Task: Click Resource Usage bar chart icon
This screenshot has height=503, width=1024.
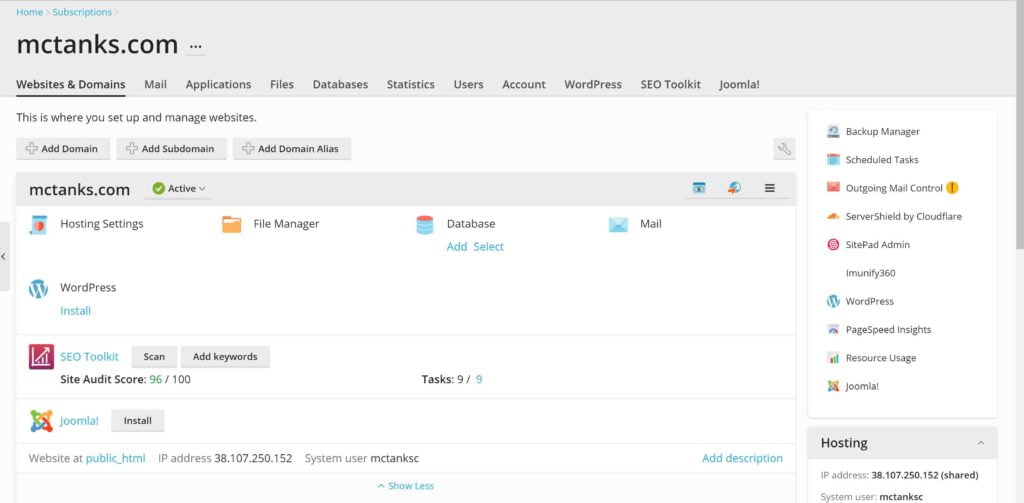Action: [833, 358]
